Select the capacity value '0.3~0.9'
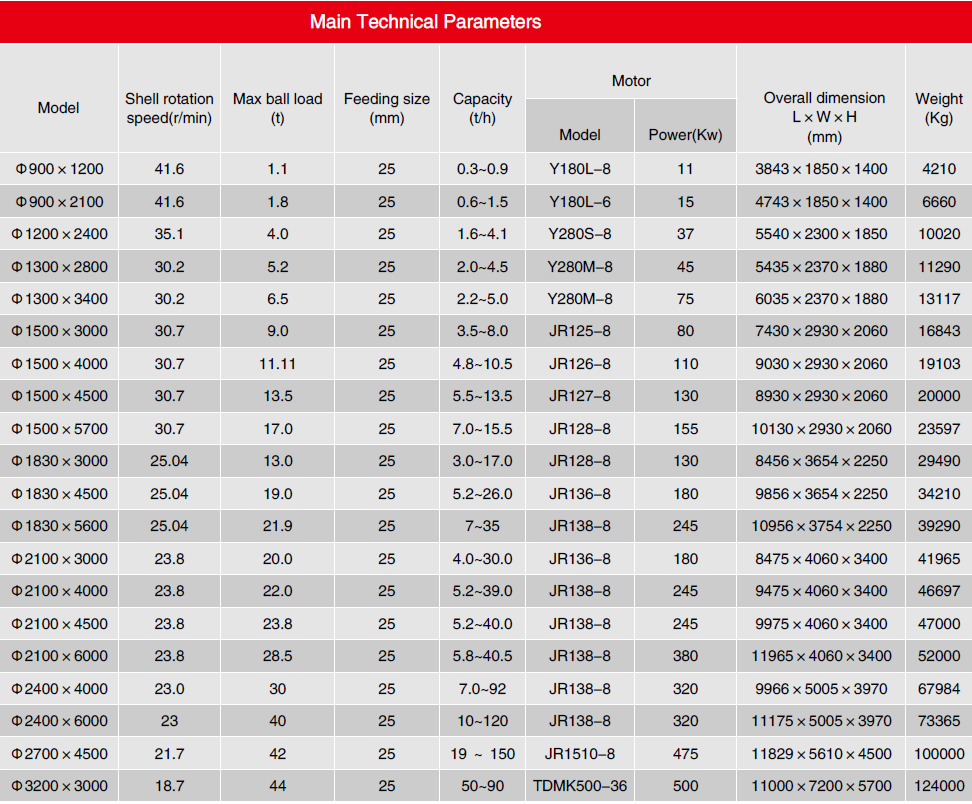Viewport: 972px width, 804px height. 482,169
